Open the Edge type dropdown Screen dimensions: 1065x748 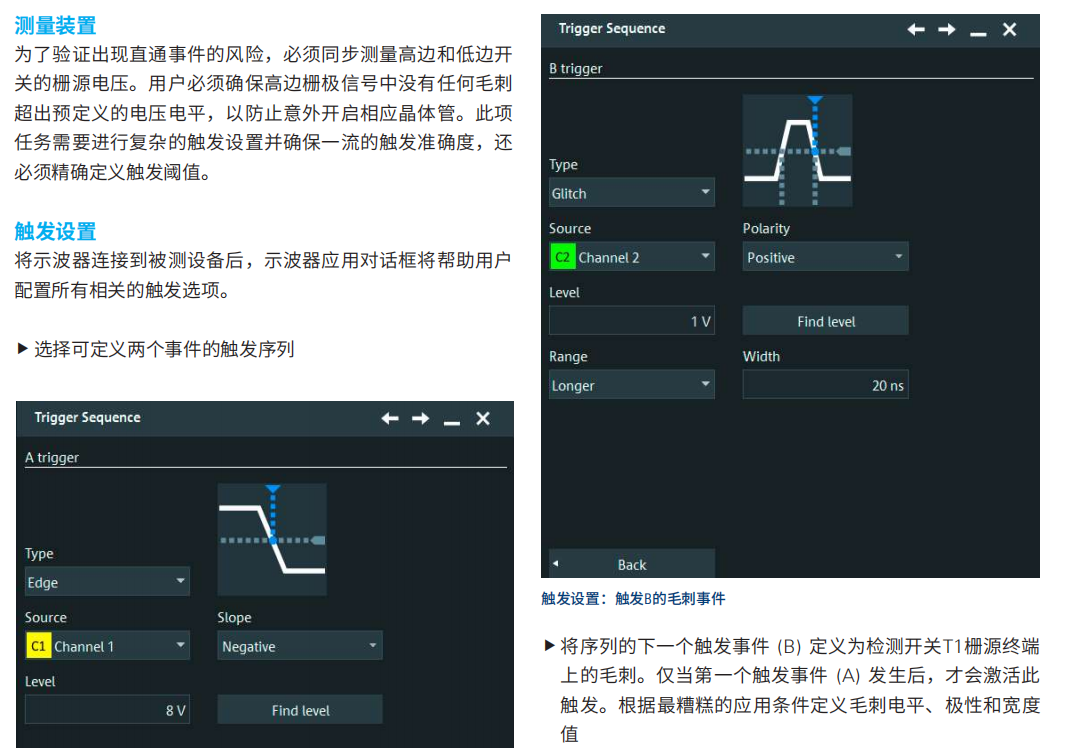(107, 582)
